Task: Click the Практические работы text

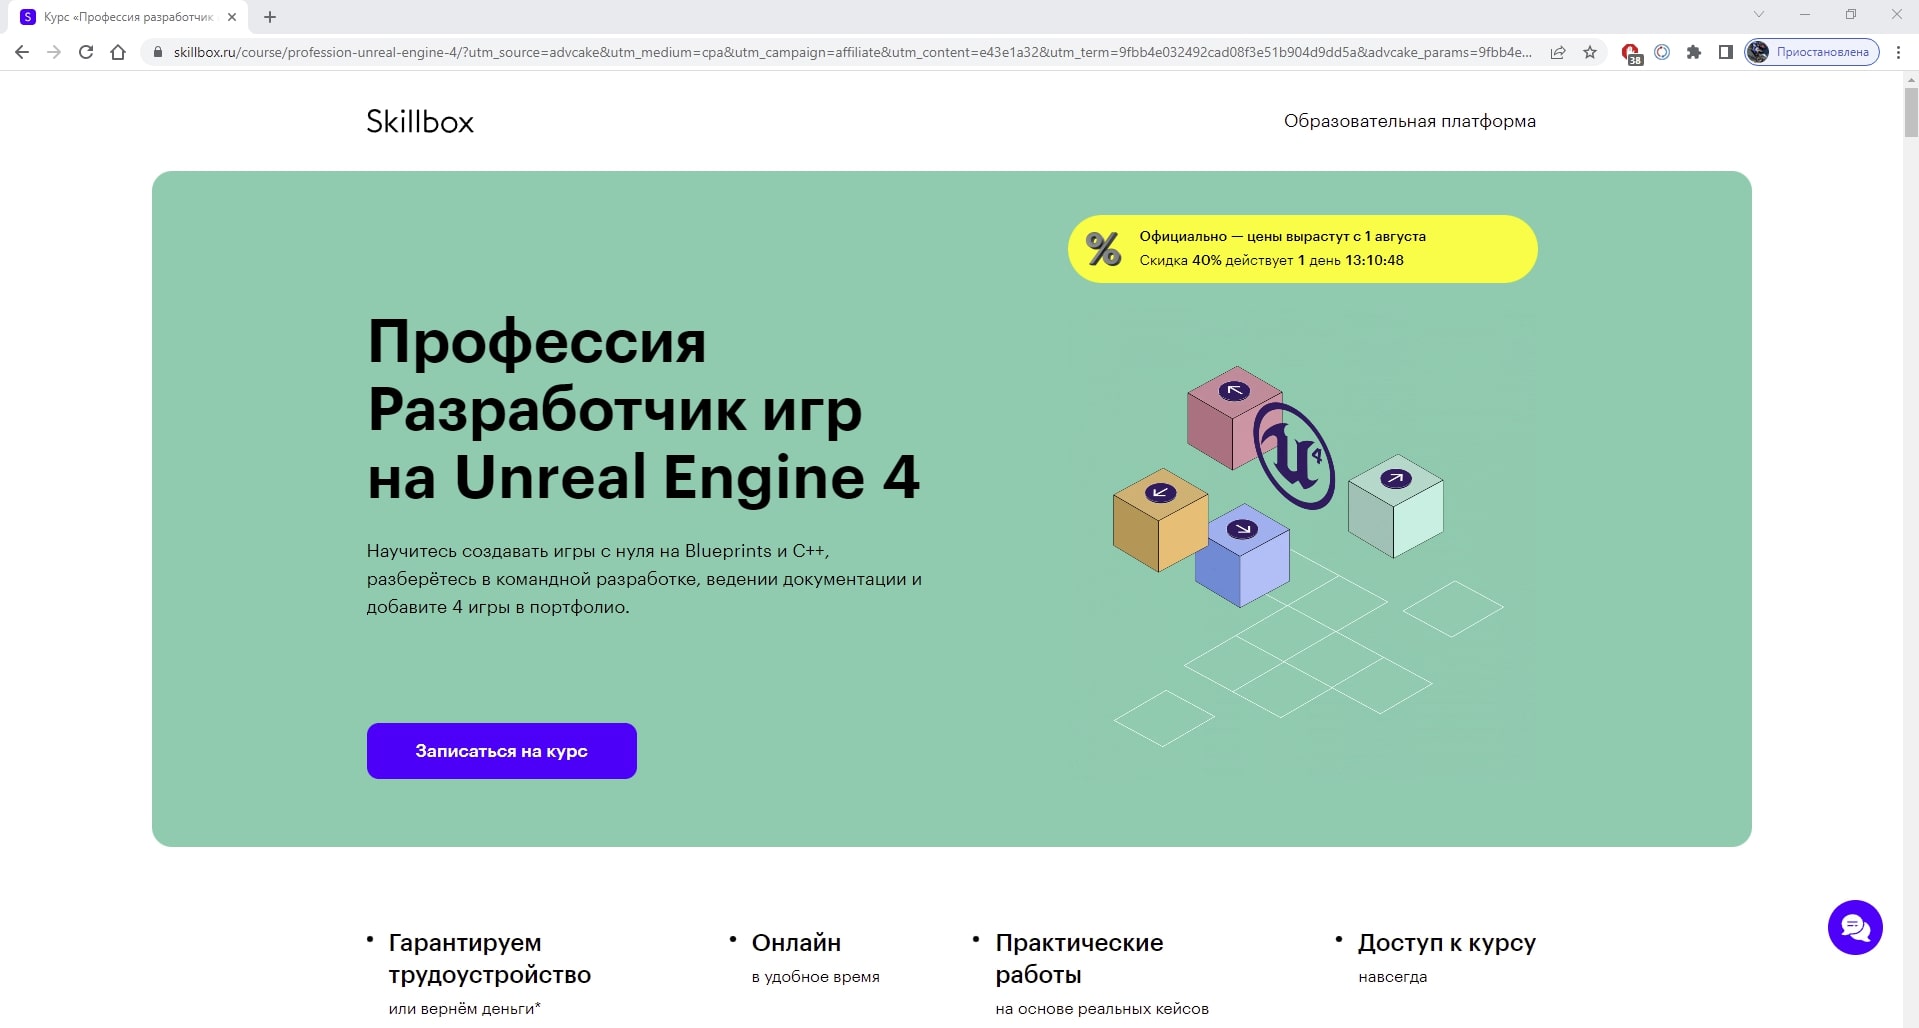Action: click(1080, 958)
